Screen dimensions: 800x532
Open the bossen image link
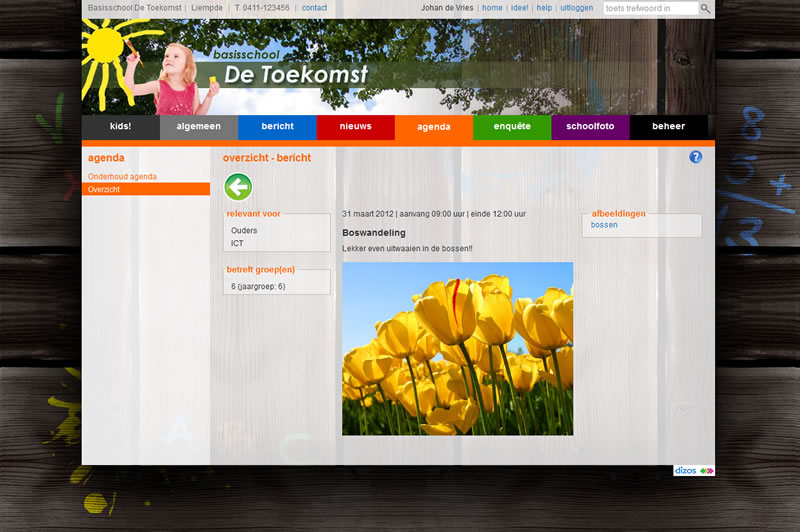604,225
